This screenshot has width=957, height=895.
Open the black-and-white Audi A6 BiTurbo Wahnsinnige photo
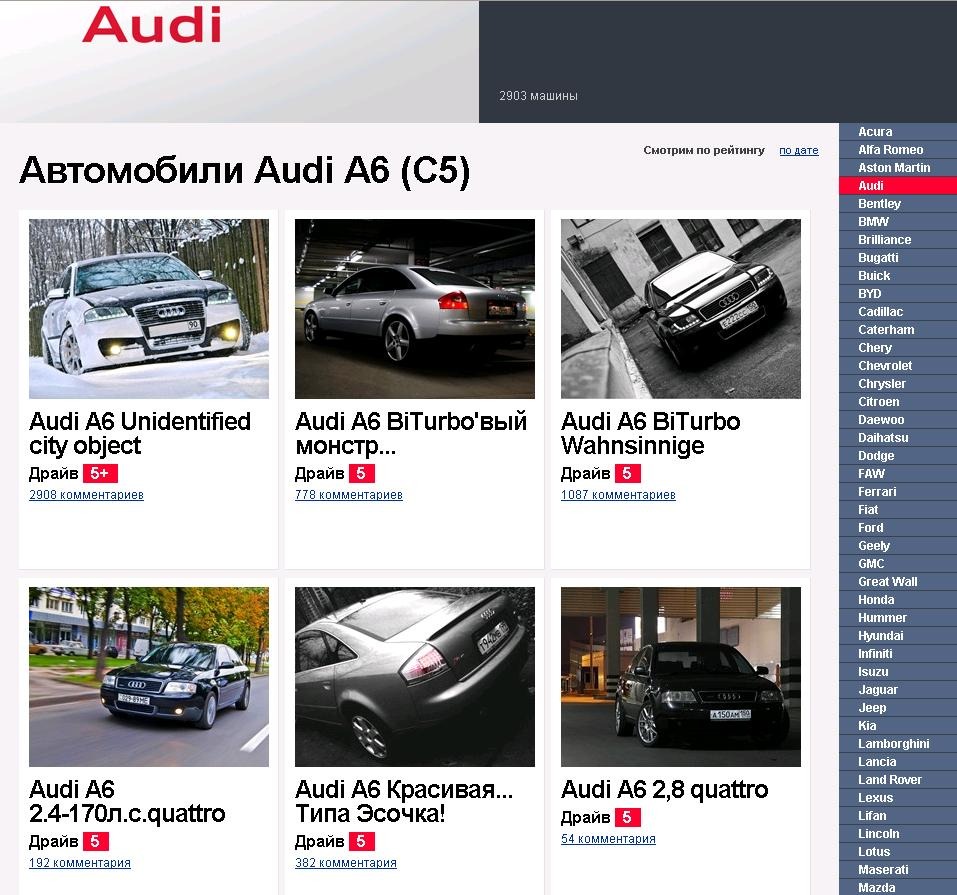681,308
